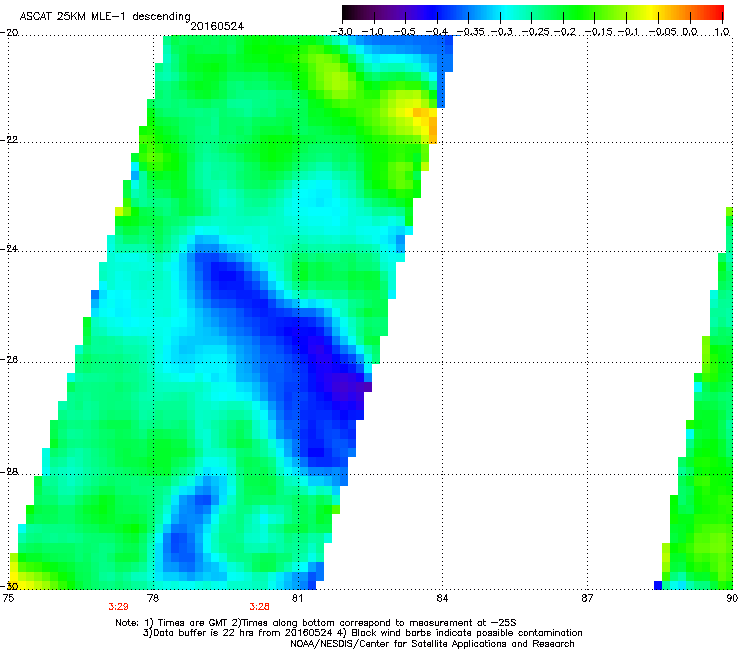Click the '75' longitude axis label
The image size is (740, 650).
click(8, 599)
